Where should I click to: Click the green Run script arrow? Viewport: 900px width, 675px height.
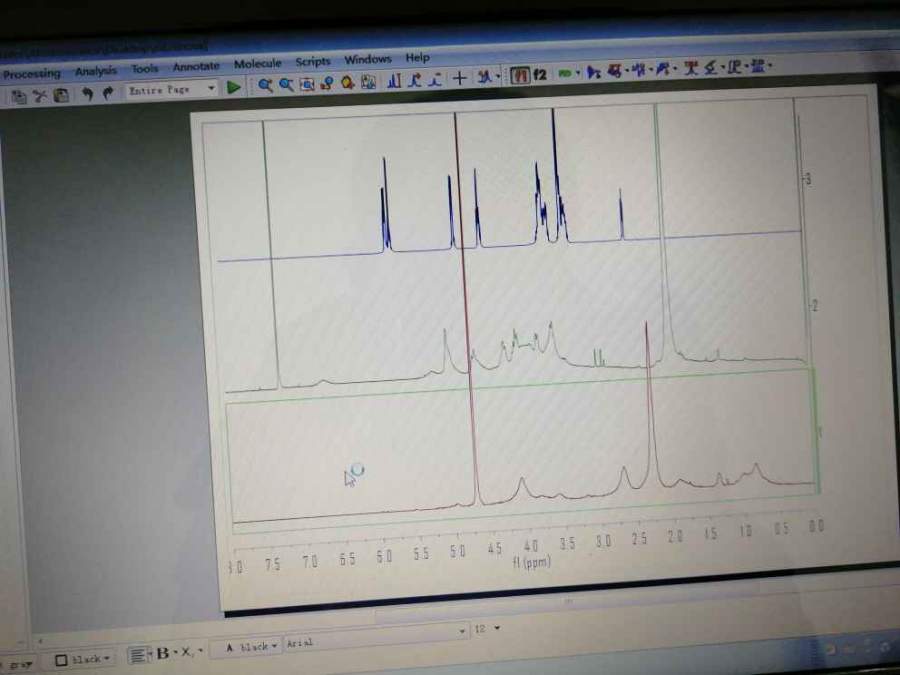(x=234, y=87)
